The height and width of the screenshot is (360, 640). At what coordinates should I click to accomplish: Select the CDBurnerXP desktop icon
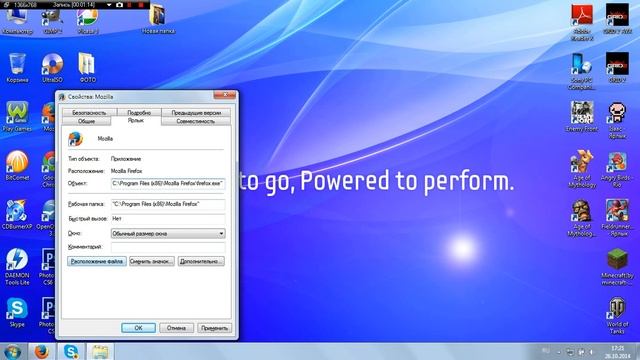(17, 215)
